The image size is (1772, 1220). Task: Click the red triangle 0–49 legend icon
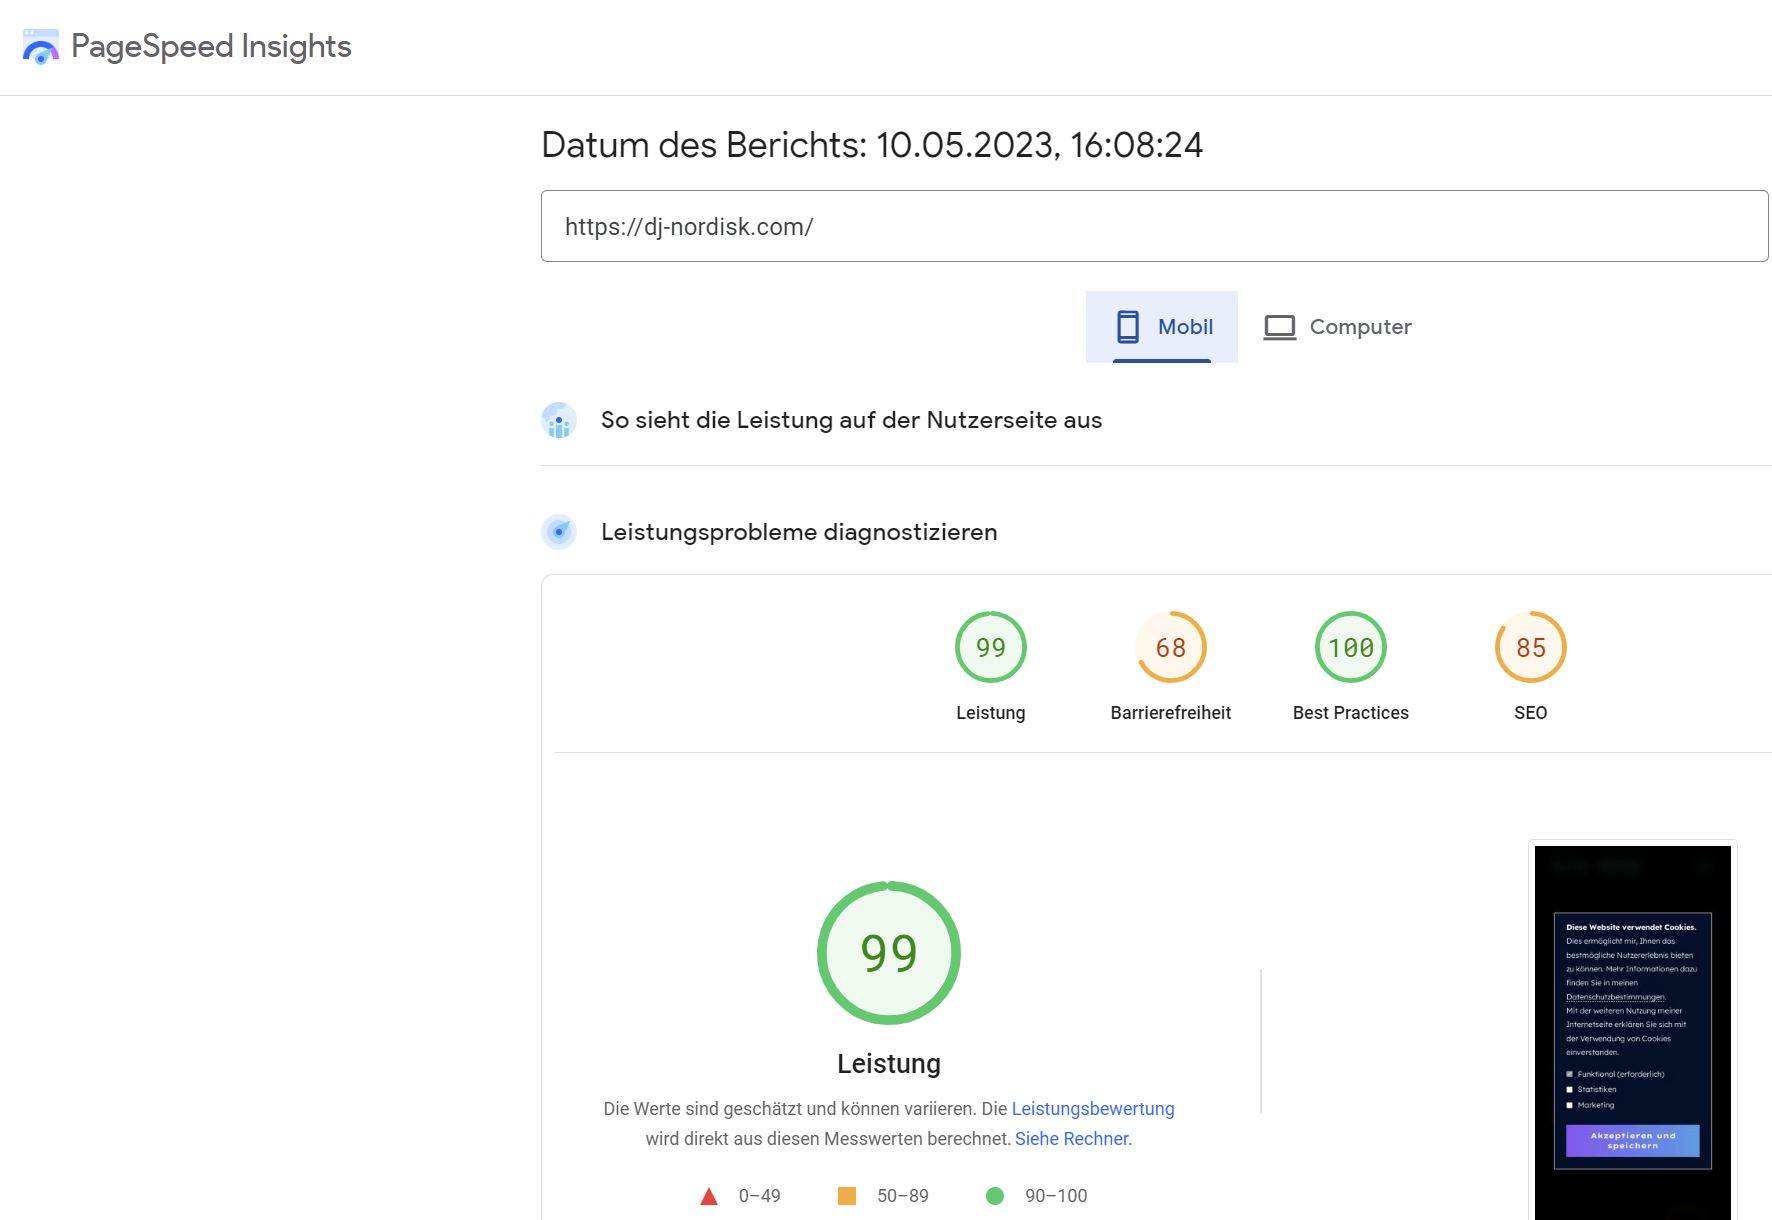point(709,1196)
